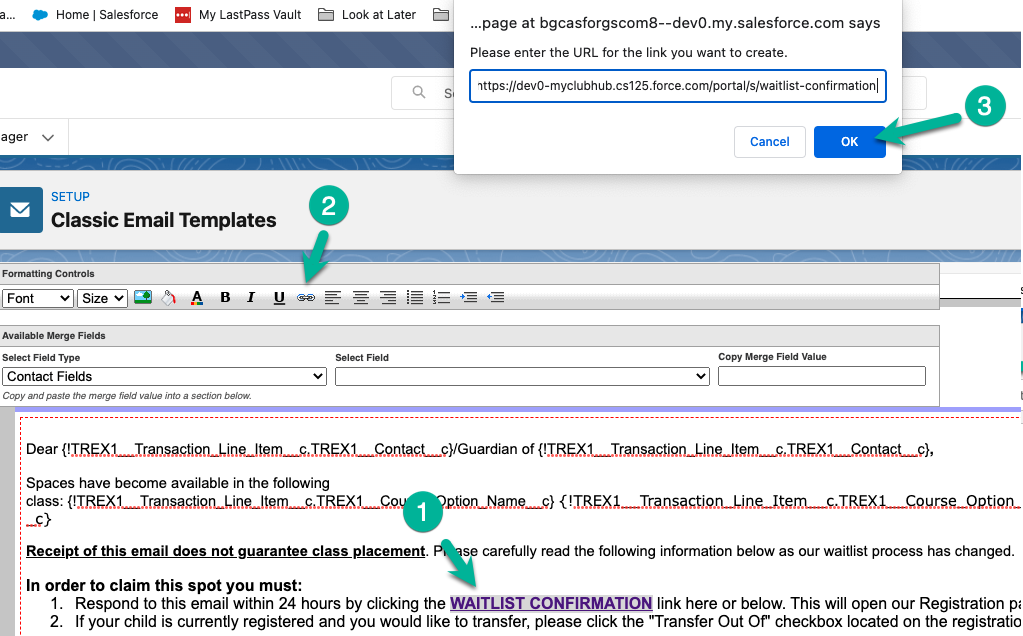Increase the text indent
Screen dimensions: 1023x636
click(469, 297)
